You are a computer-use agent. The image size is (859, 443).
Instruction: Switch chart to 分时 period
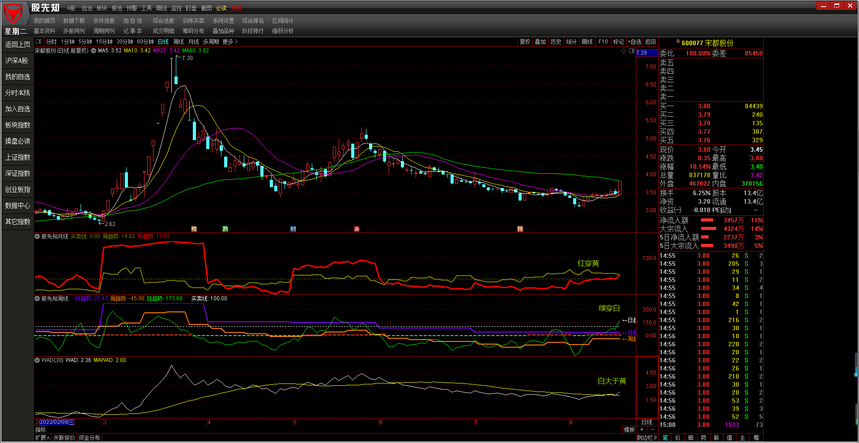51,42
